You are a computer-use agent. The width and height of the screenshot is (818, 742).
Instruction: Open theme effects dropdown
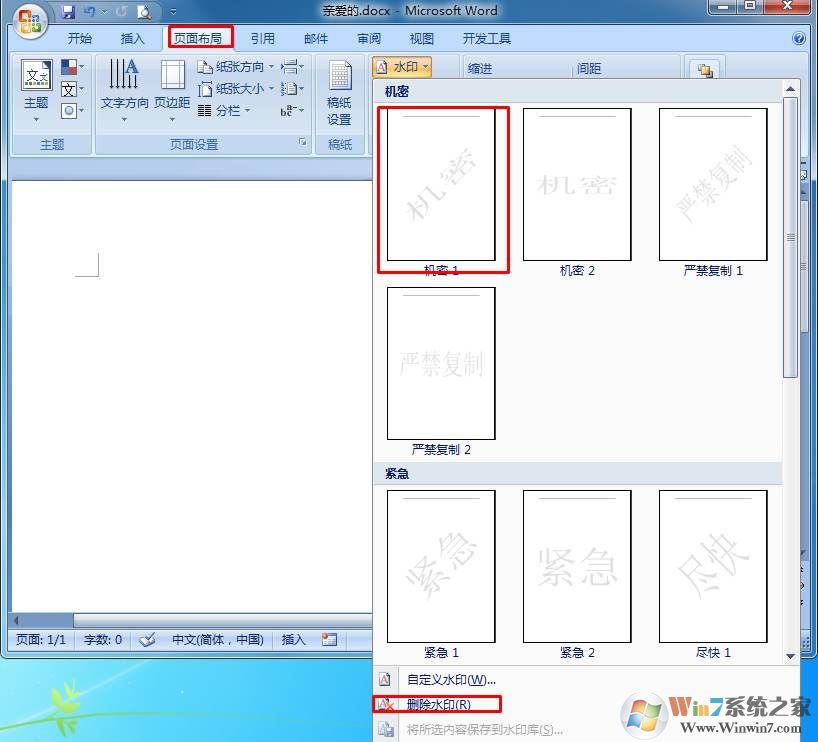[73, 111]
